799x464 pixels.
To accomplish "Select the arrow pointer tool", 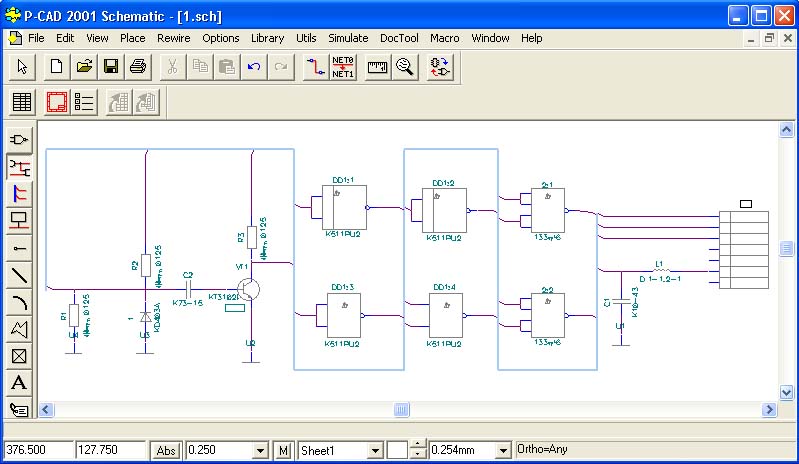I will pyautogui.click(x=22, y=67).
